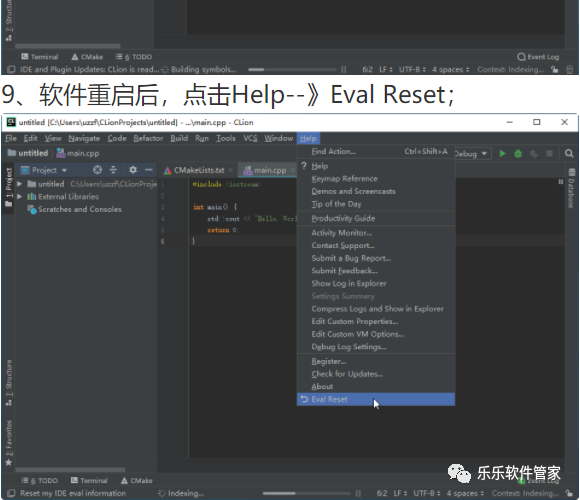
Task: Launch Activity Monitor from Help menu
Action: point(376,233)
